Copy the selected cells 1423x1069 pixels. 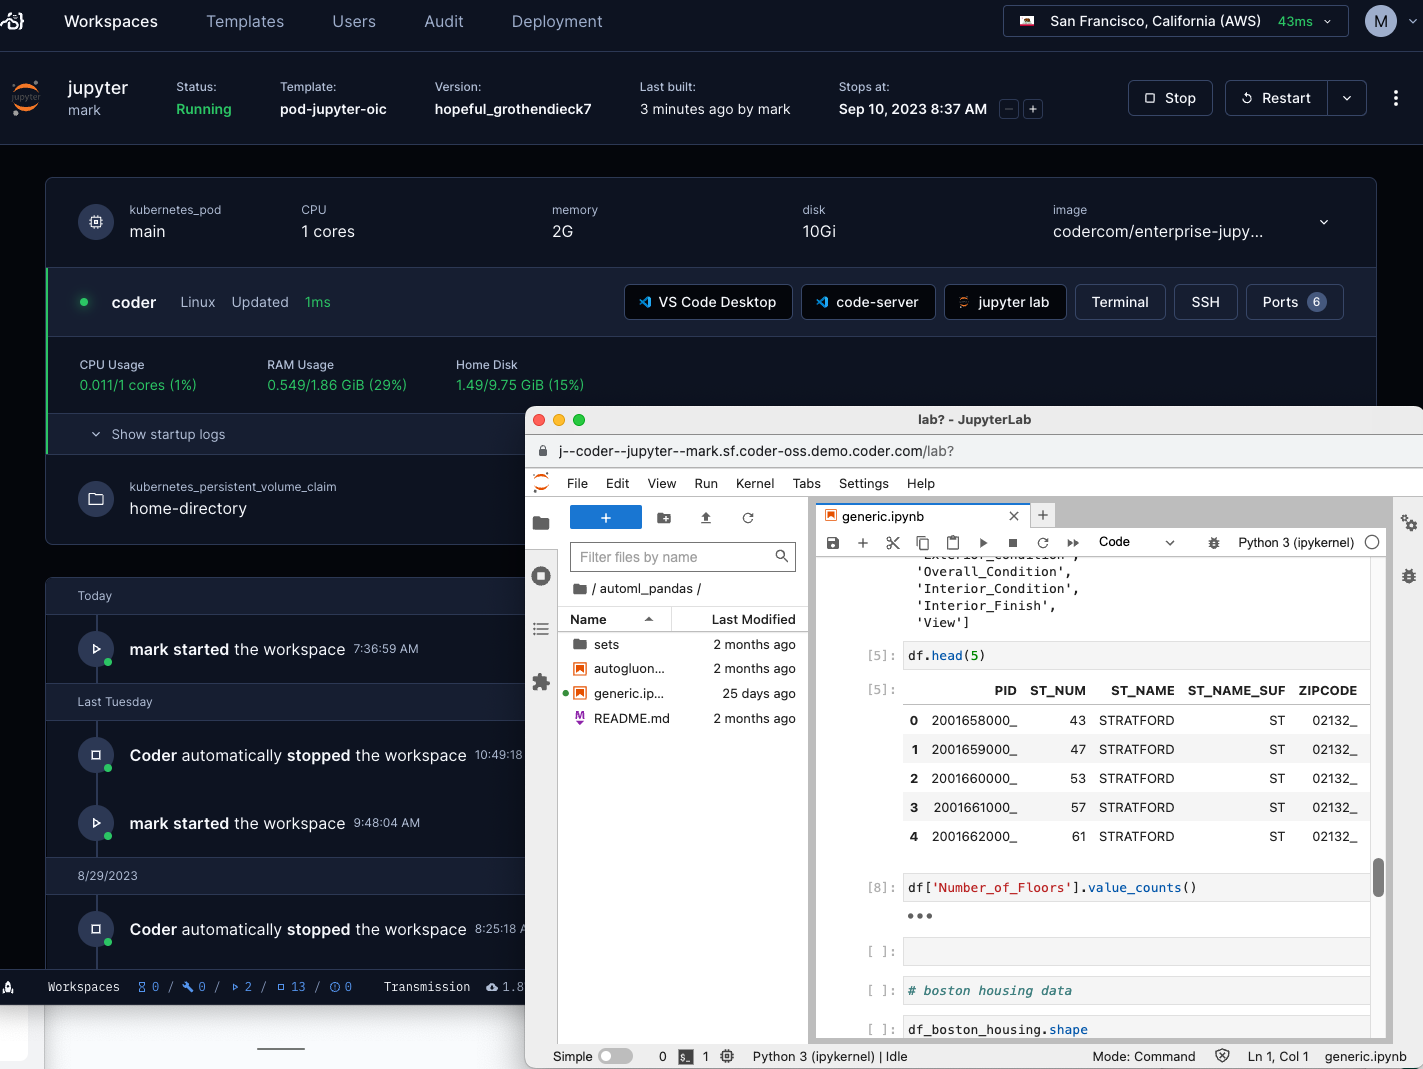point(923,542)
